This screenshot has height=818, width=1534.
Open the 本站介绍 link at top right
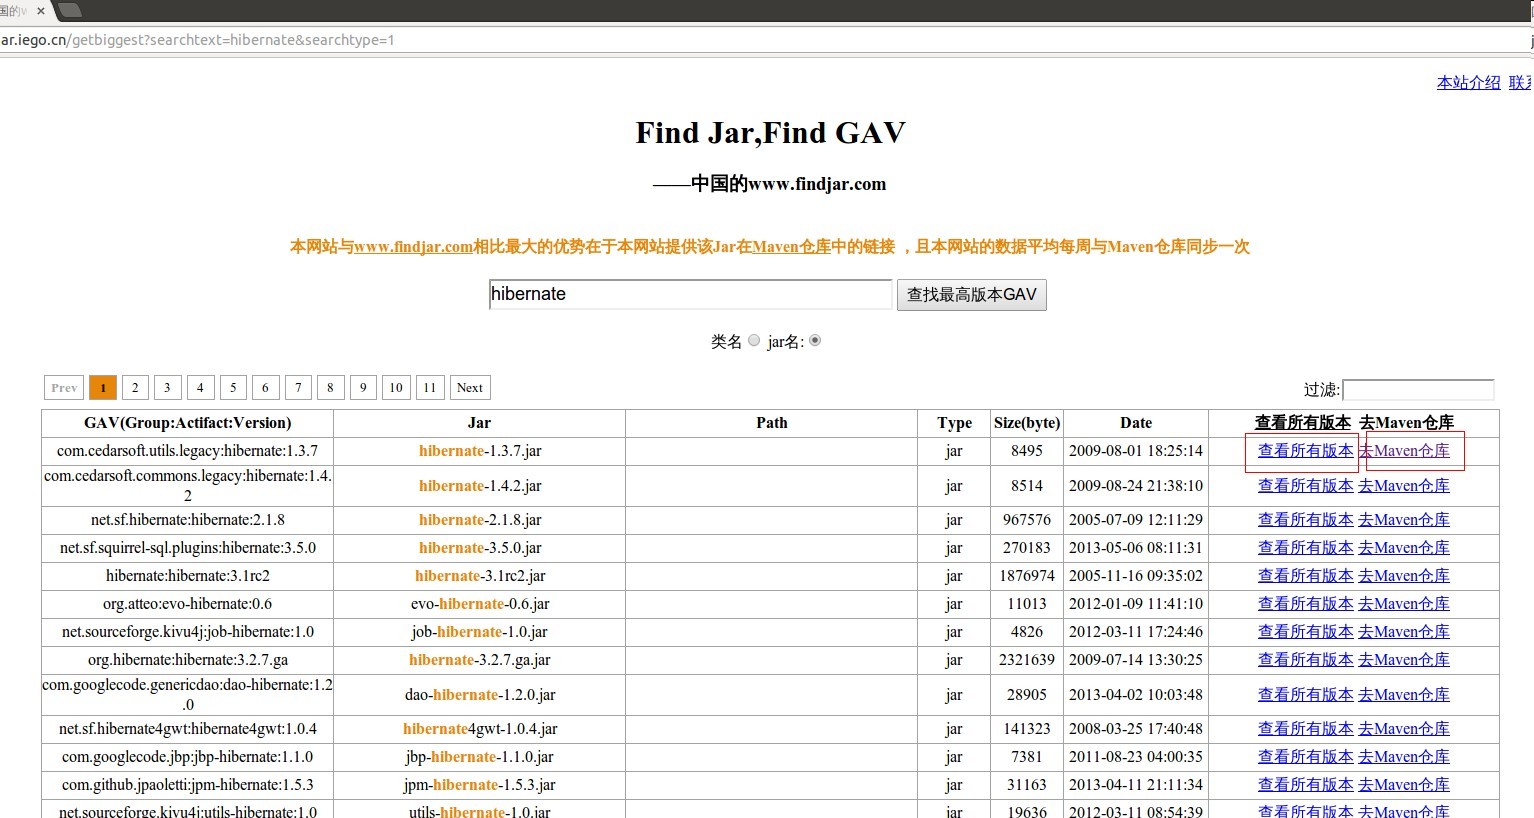[x=1467, y=82]
